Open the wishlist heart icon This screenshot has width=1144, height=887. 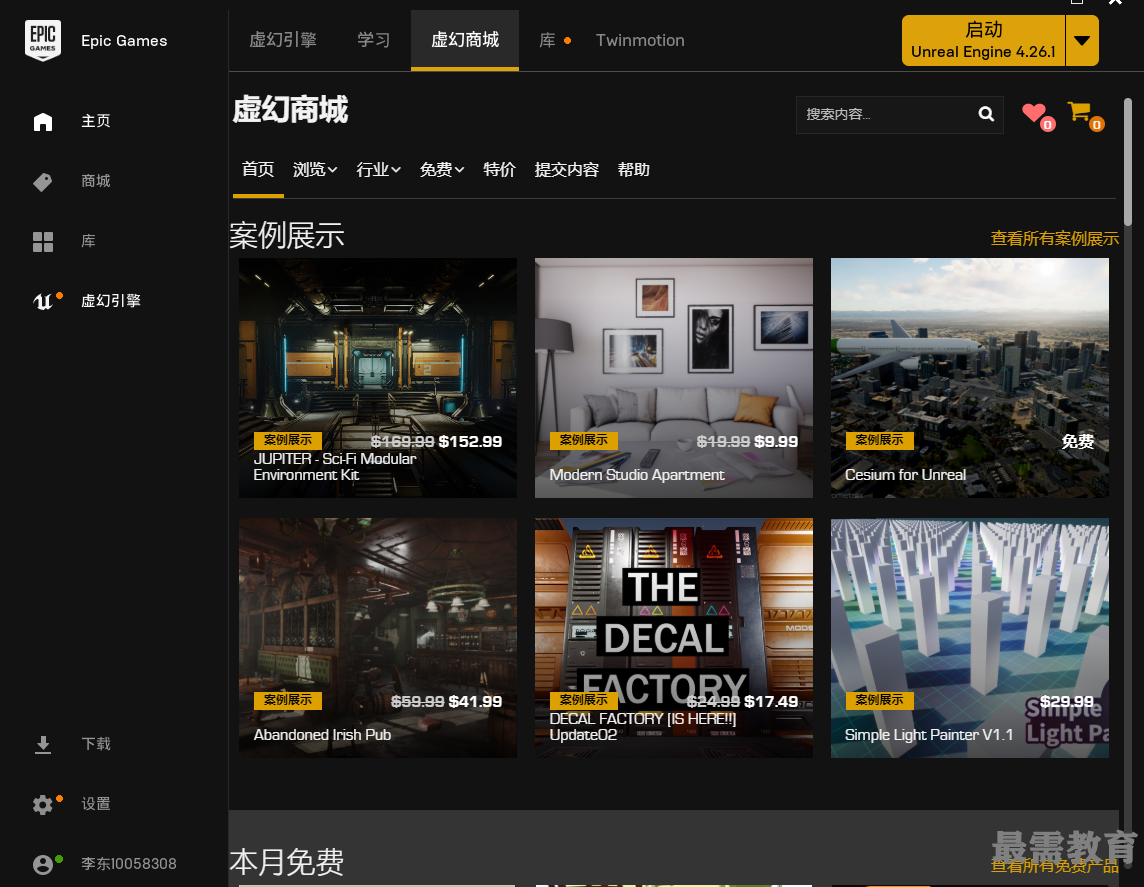coord(1034,113)
